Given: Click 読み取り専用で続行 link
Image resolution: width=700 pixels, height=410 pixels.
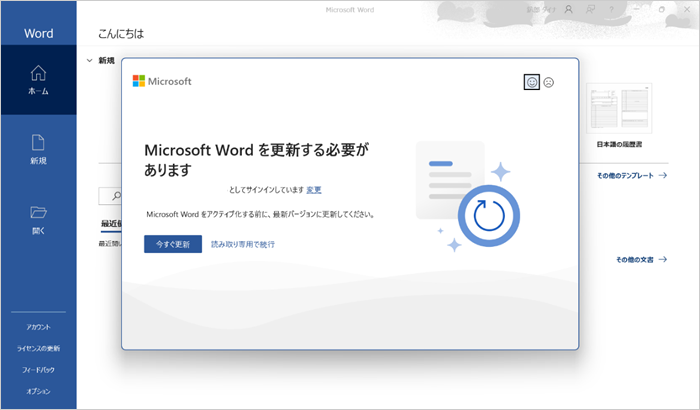Looking at the screenshot, I should tap(243, 244).
